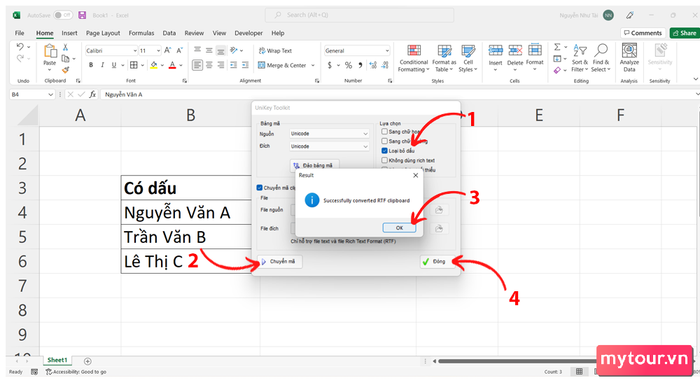
Task: Toggle the 'Chuyển mã clipboard' checkbox
Action: coord(259,188)
